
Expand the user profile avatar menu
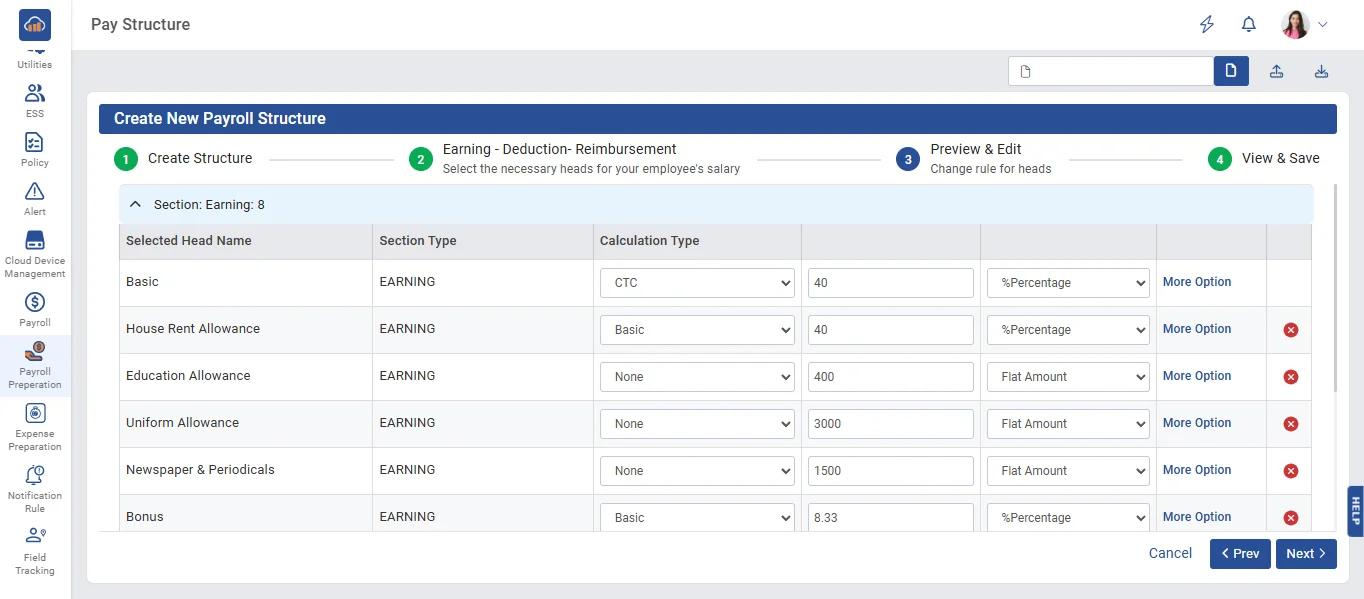click(x=1305, y=25)
